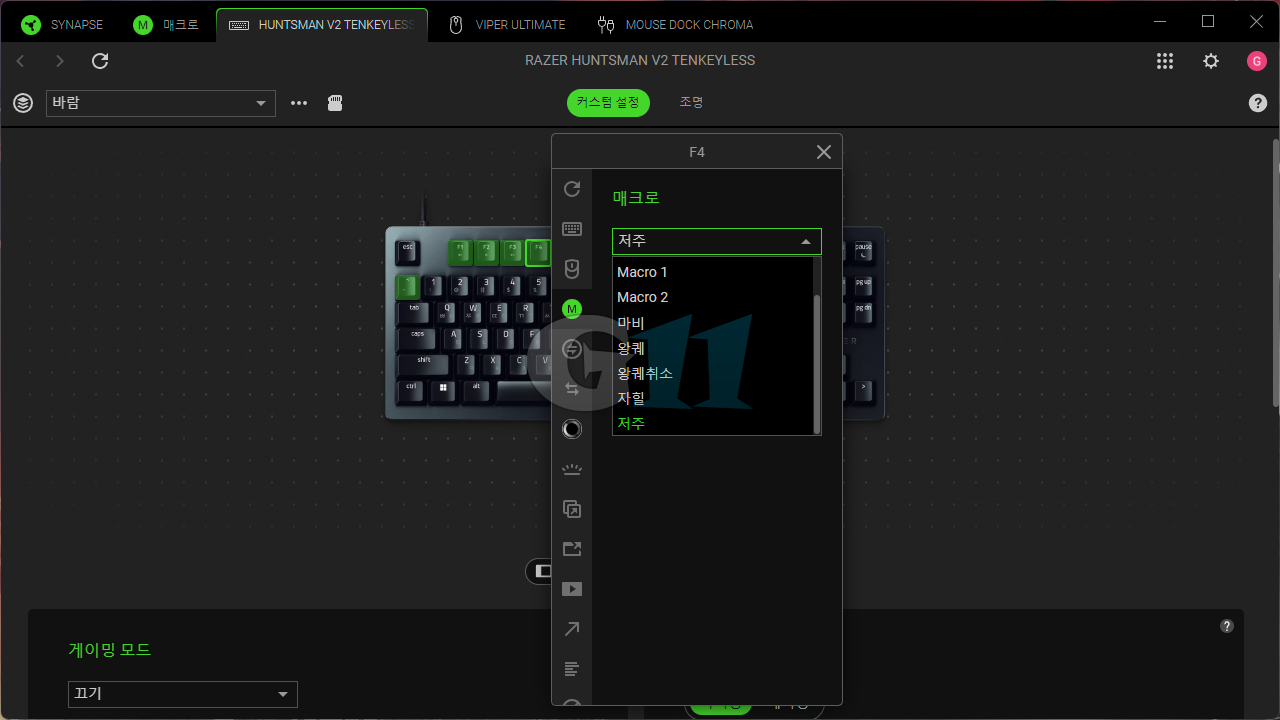Viewport: 1280px width, 720px height.
Task: Go forward with the right arrow
Action: click(60, 61)
